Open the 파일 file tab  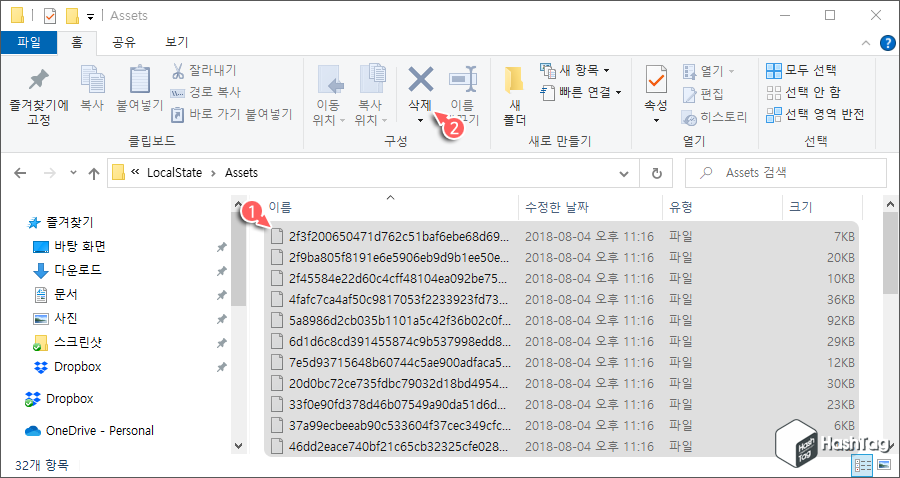pyautogui.click(x=29, y=42)
